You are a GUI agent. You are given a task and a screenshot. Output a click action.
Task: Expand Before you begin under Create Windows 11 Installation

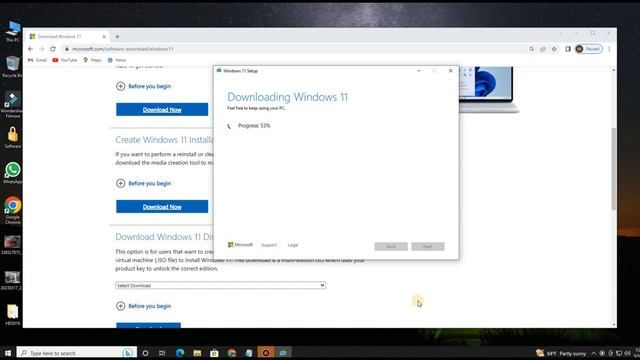(x=143, y=183)
